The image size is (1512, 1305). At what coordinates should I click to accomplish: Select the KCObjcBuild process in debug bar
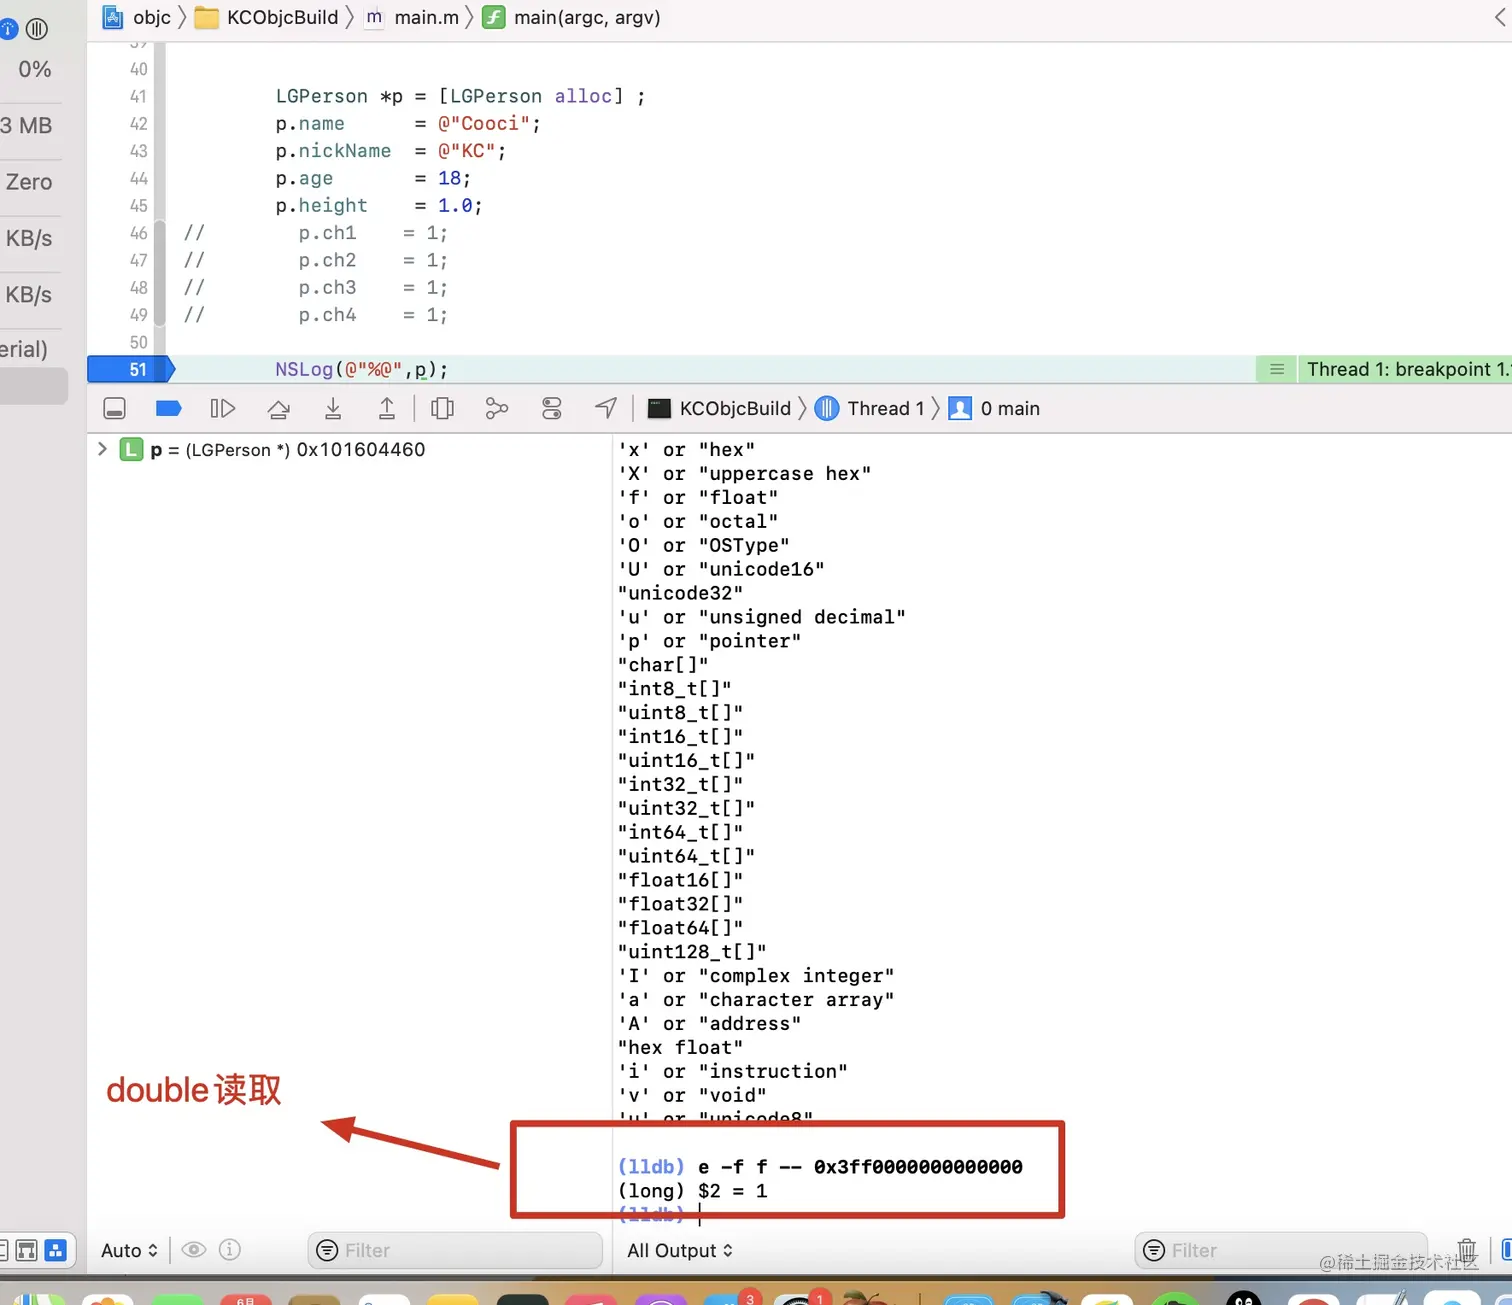(719, 408)
